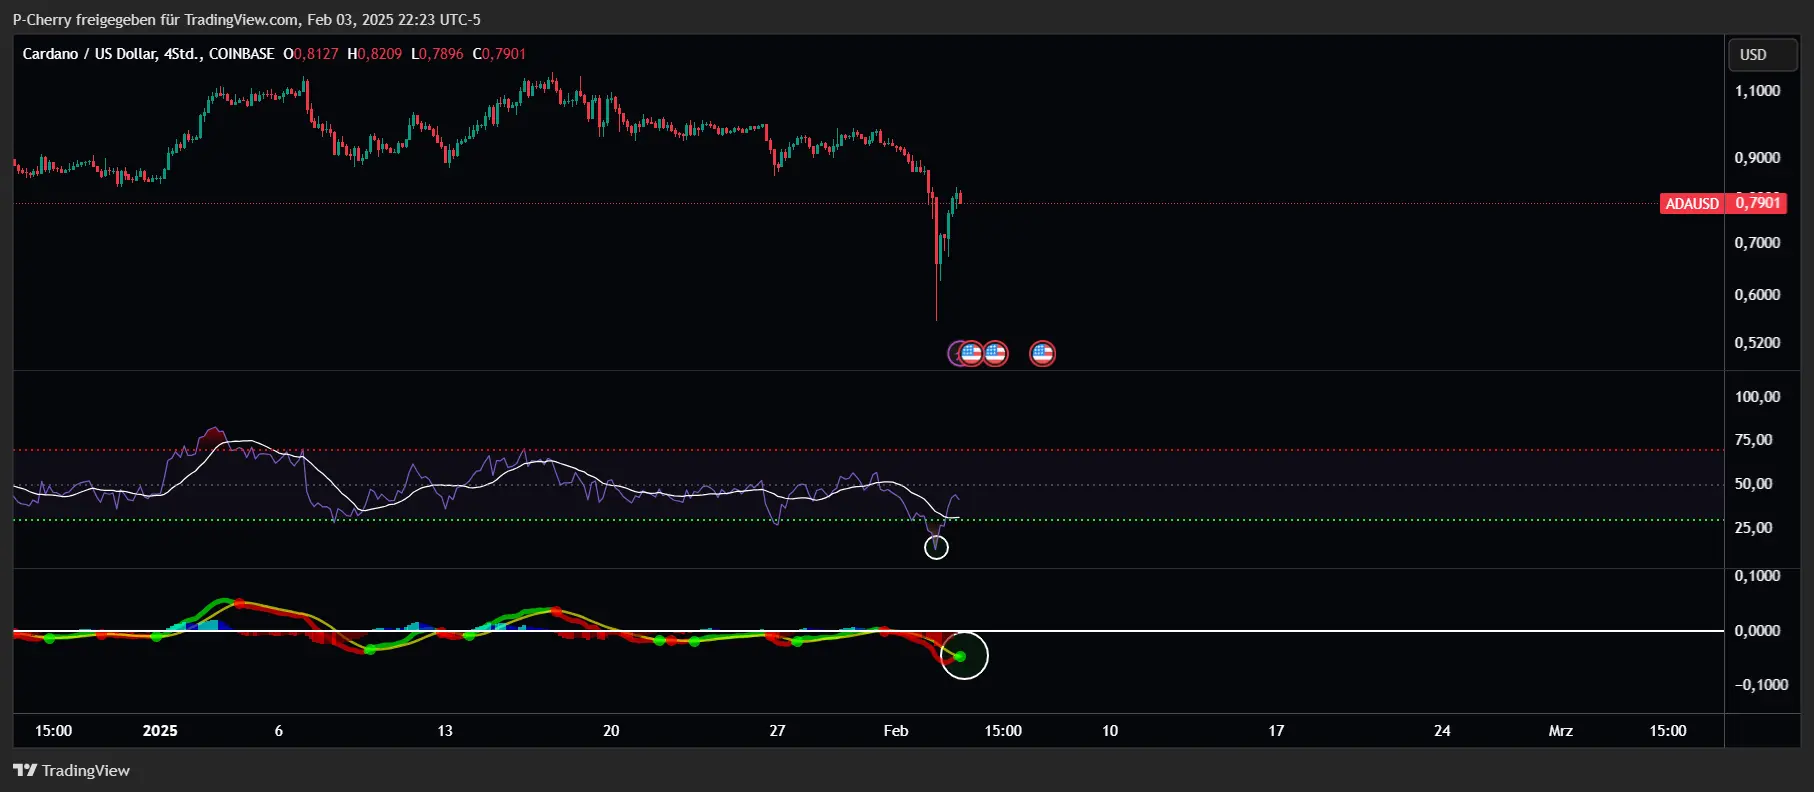Click the 20 date label on time axis

[611, 731]
